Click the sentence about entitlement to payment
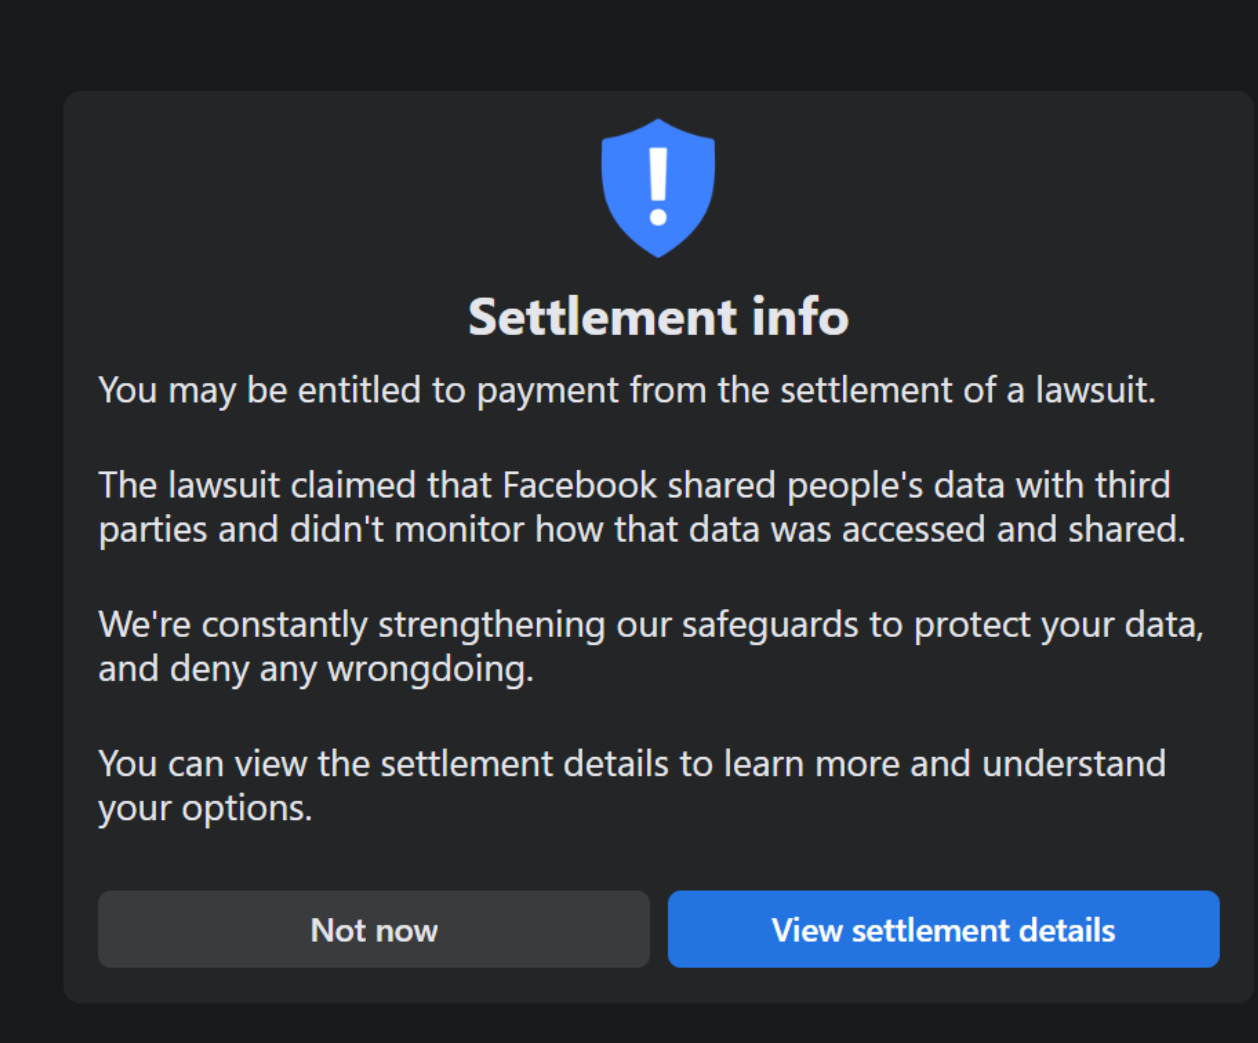Screen dimensions: 1258x1043 click(x=626, y=390)
